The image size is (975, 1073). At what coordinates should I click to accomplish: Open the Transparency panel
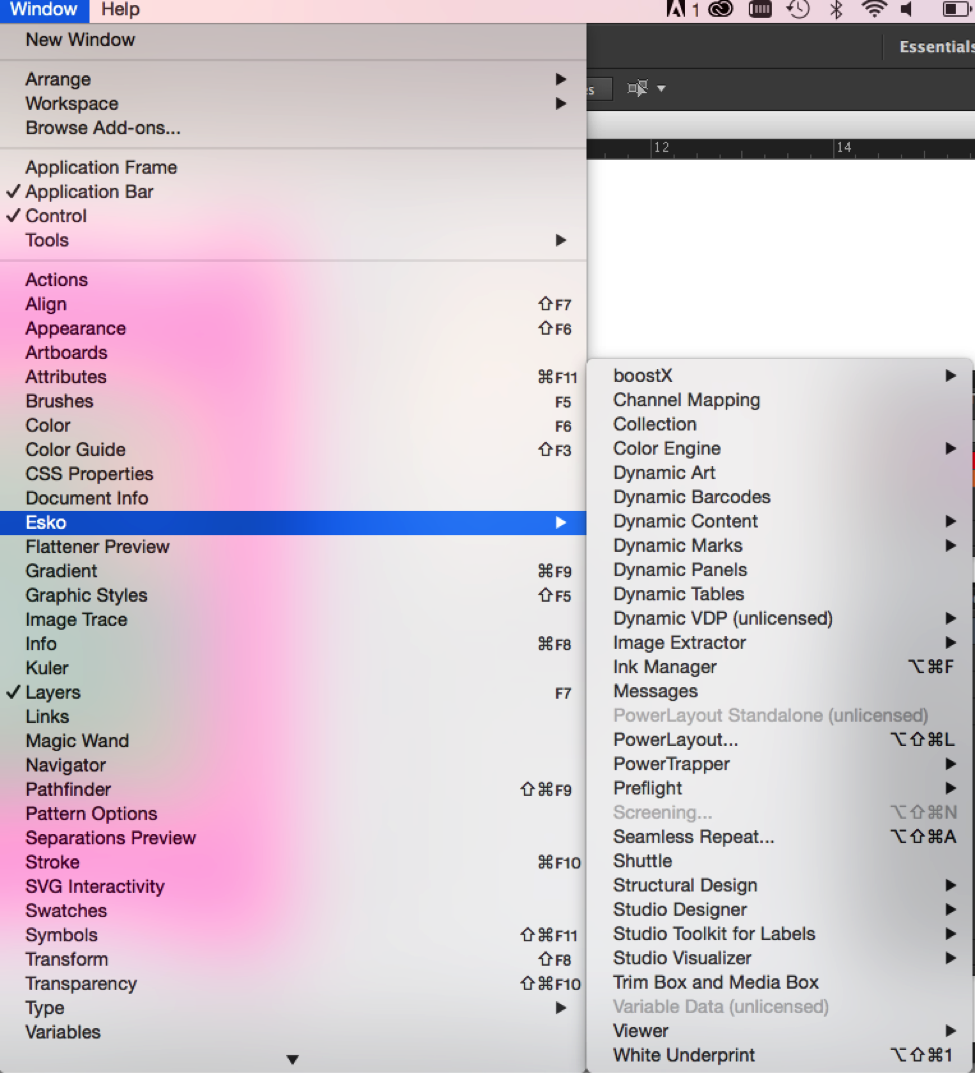[x=293, y=983]
